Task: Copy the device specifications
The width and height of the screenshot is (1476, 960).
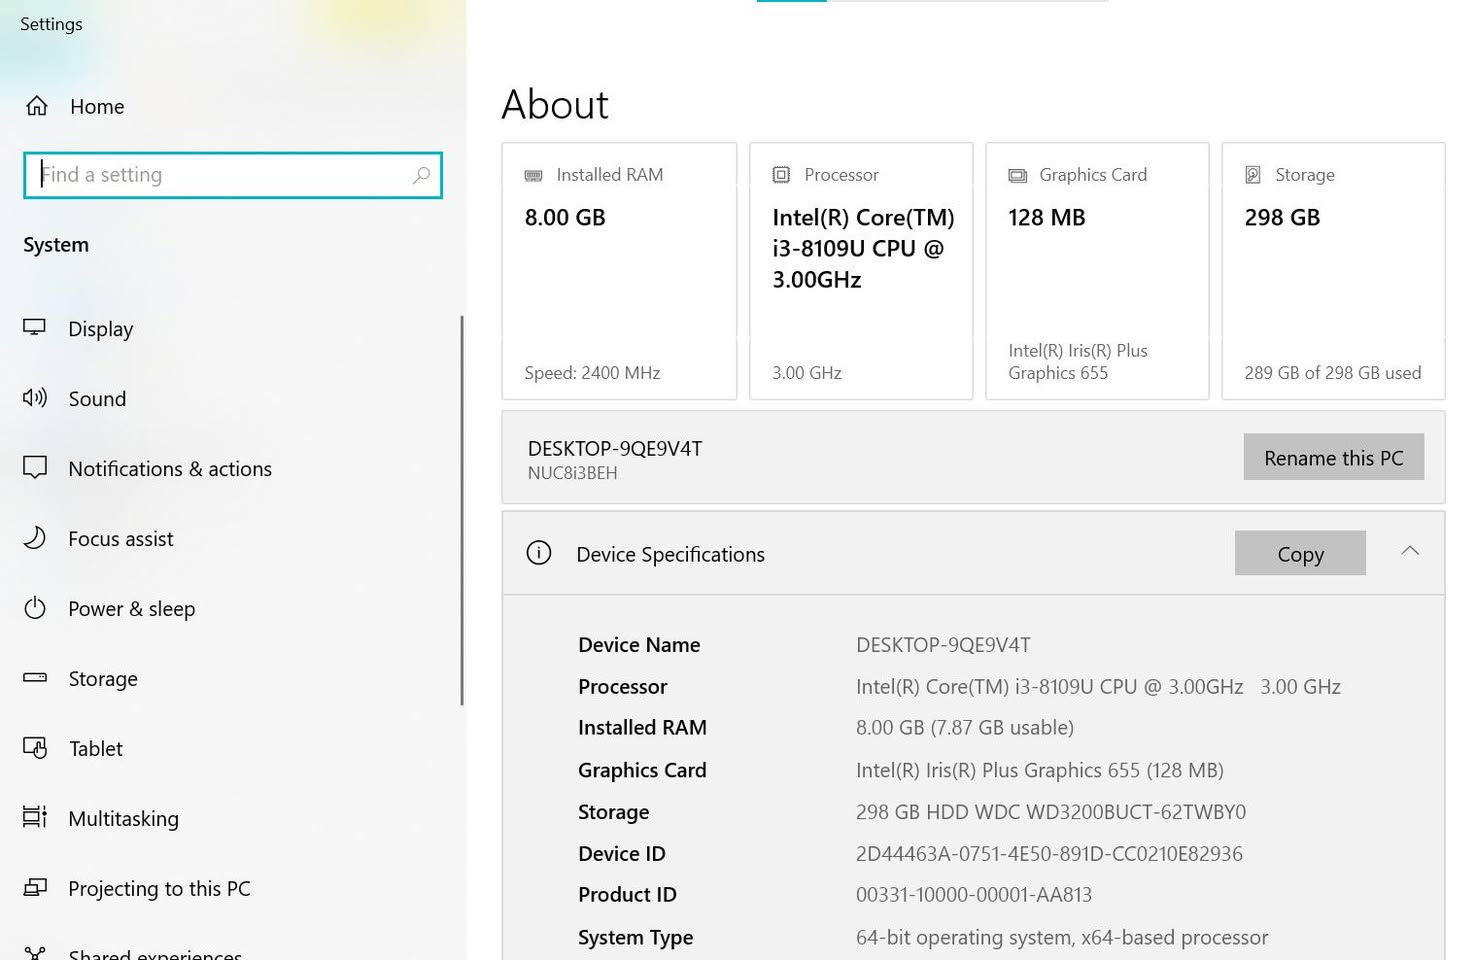Action: (1299, 554)
